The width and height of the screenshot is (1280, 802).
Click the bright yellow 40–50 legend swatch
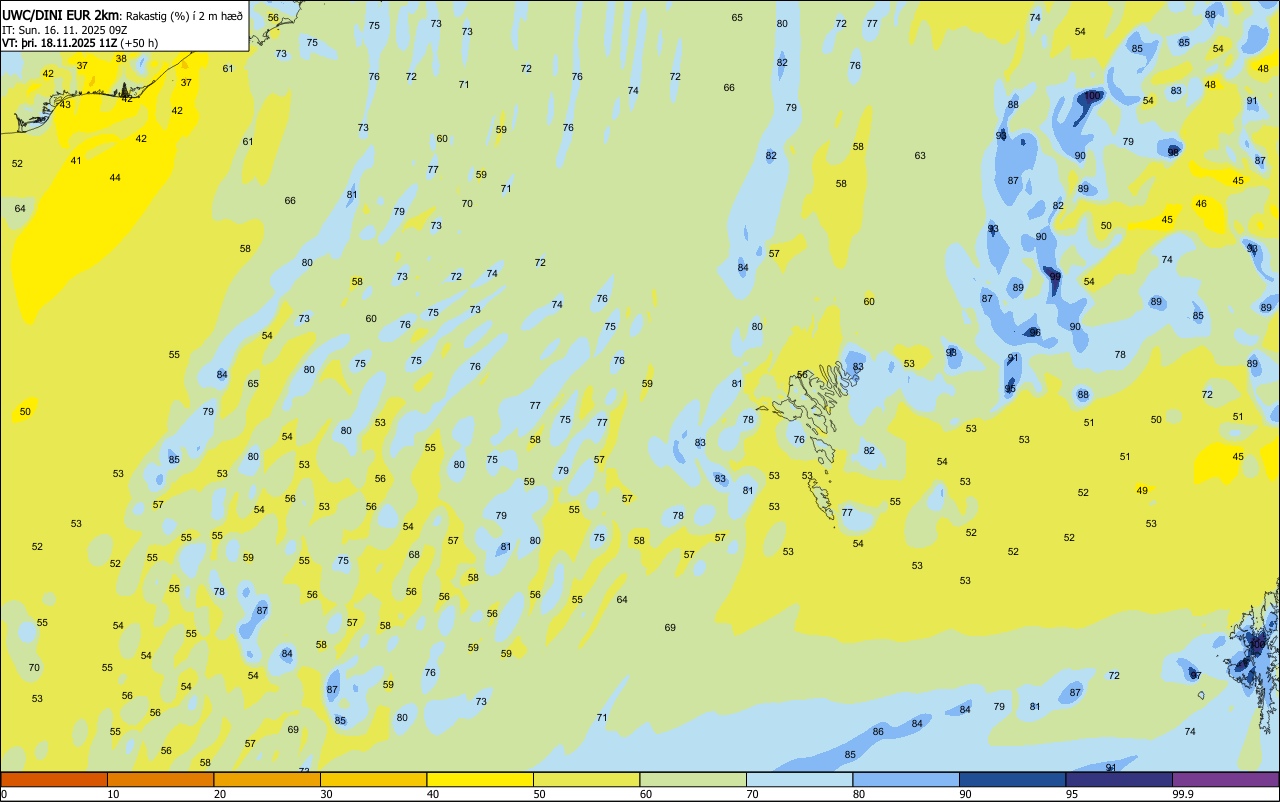tap(480, 779)
